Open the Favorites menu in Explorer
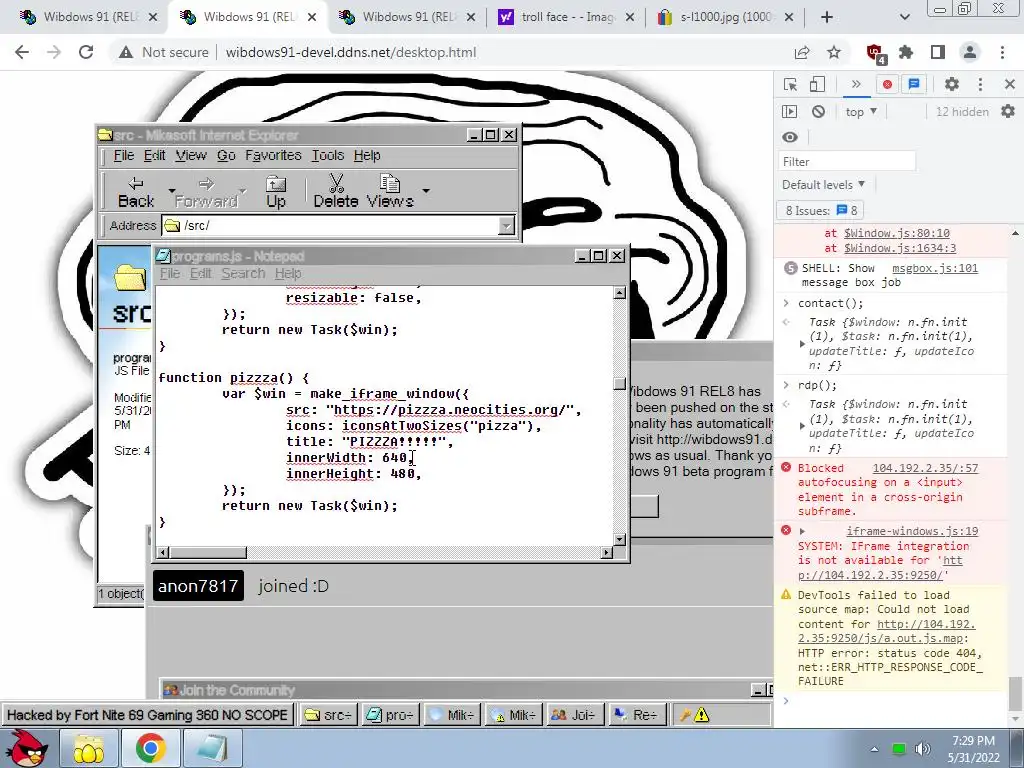 coord(273,155)
